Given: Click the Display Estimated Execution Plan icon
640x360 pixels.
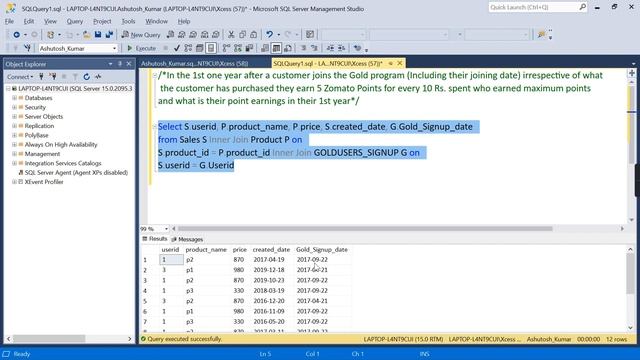Looking at the screenshot, I should tap(188, 48).
